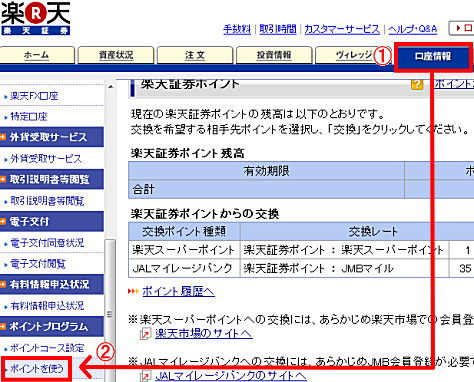Open the JALマイレージバンクのサイトへ link

tap(230, 376)
